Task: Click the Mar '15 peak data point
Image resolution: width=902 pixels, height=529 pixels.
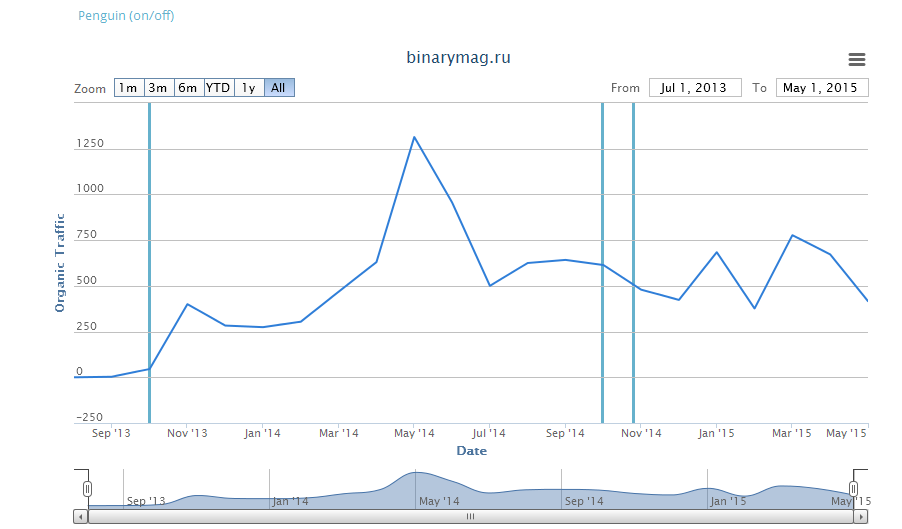Action: coord(792,235)
